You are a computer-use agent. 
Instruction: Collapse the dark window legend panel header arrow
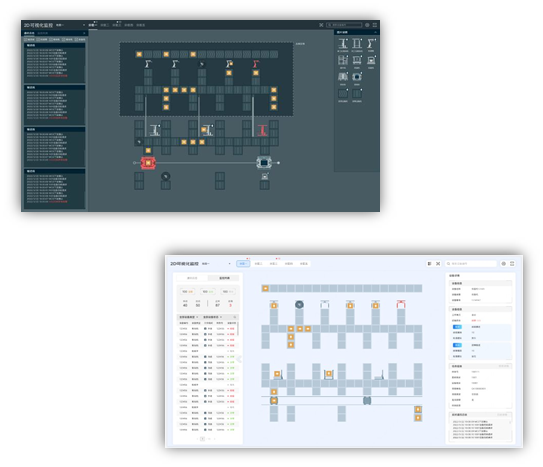click(375, 32)
